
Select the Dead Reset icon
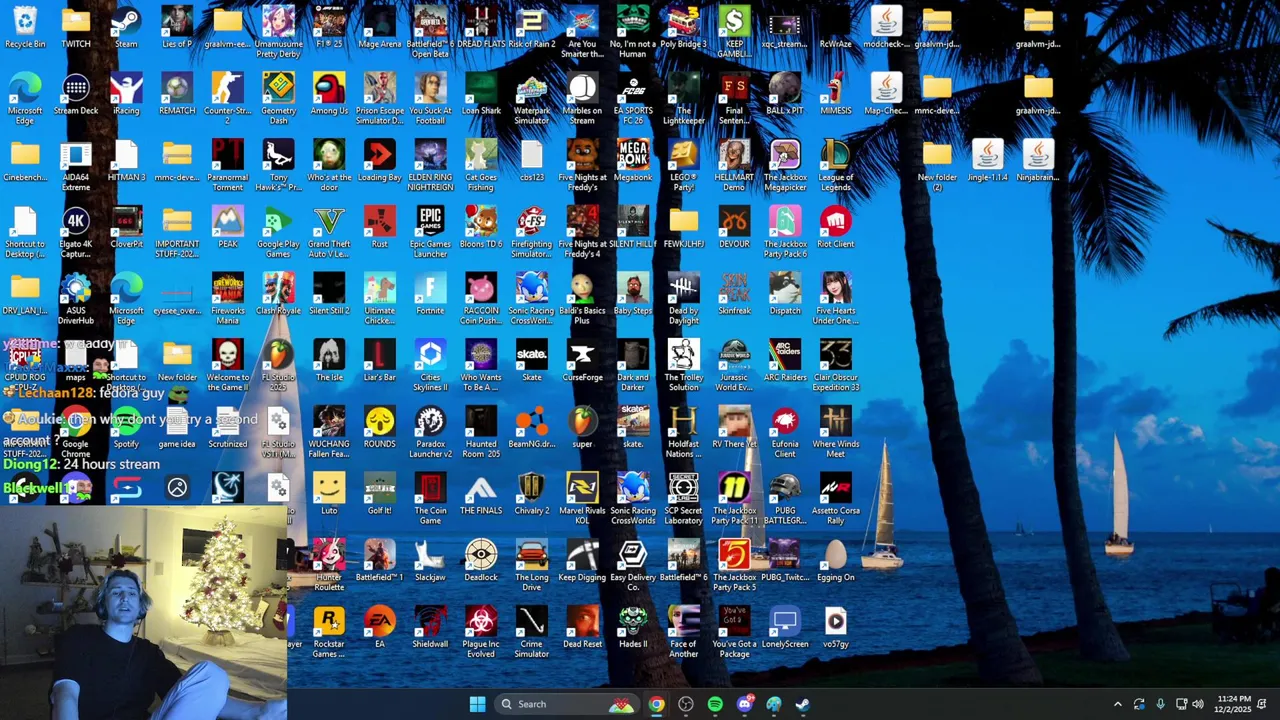(582, 628)
